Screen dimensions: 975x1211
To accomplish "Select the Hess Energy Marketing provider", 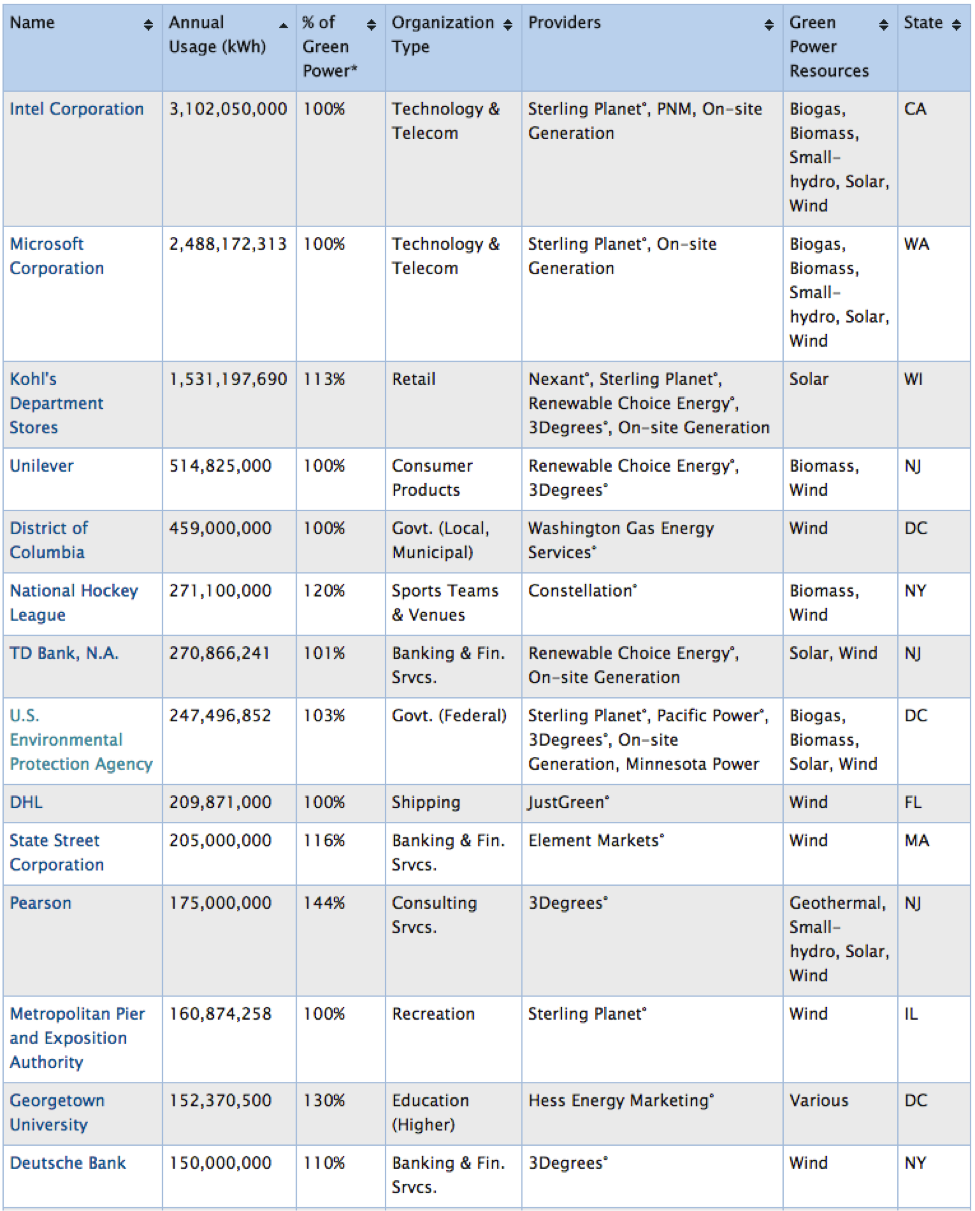I will tap(621, 1101).
